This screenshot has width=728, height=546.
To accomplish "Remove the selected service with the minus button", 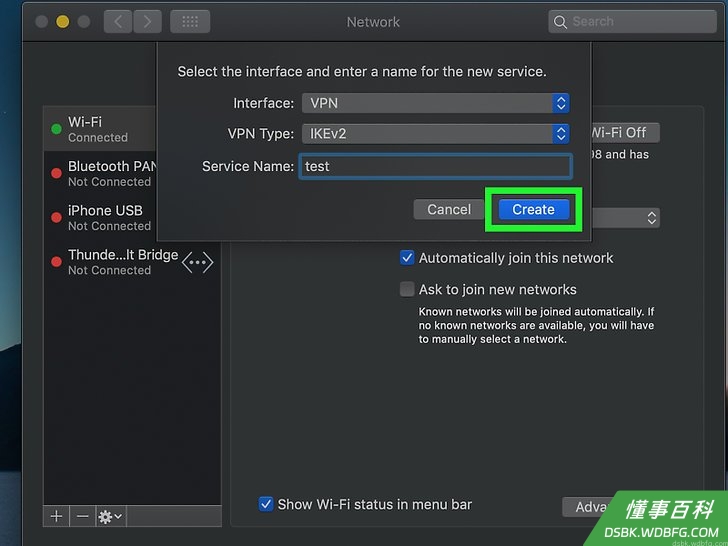I will (x=83, y=516).
